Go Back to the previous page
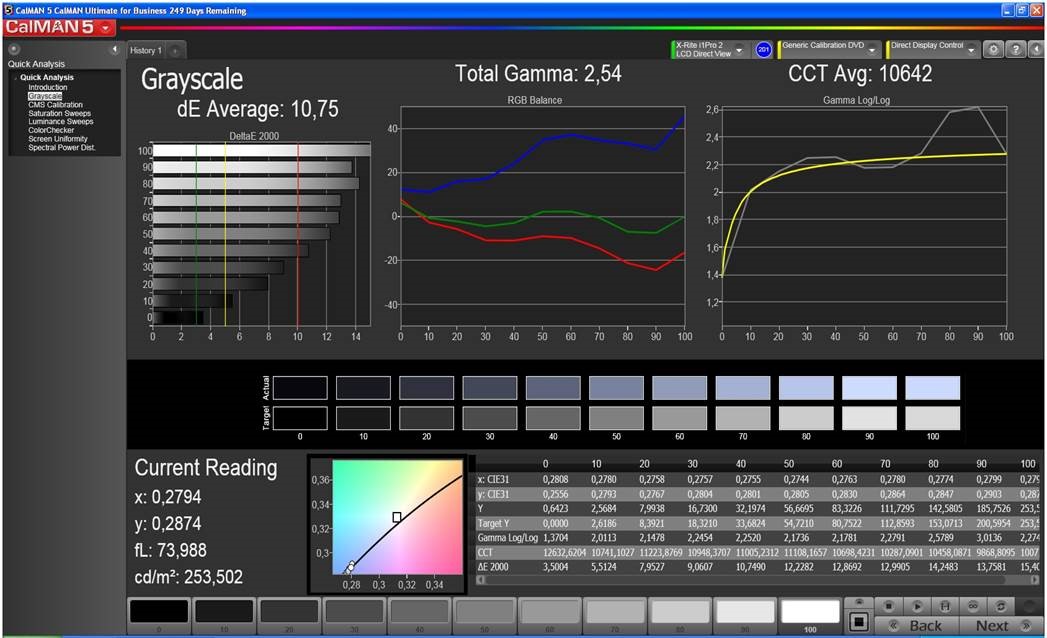The width and height of the screenshot is (1047, 638). tap(917, 625)
